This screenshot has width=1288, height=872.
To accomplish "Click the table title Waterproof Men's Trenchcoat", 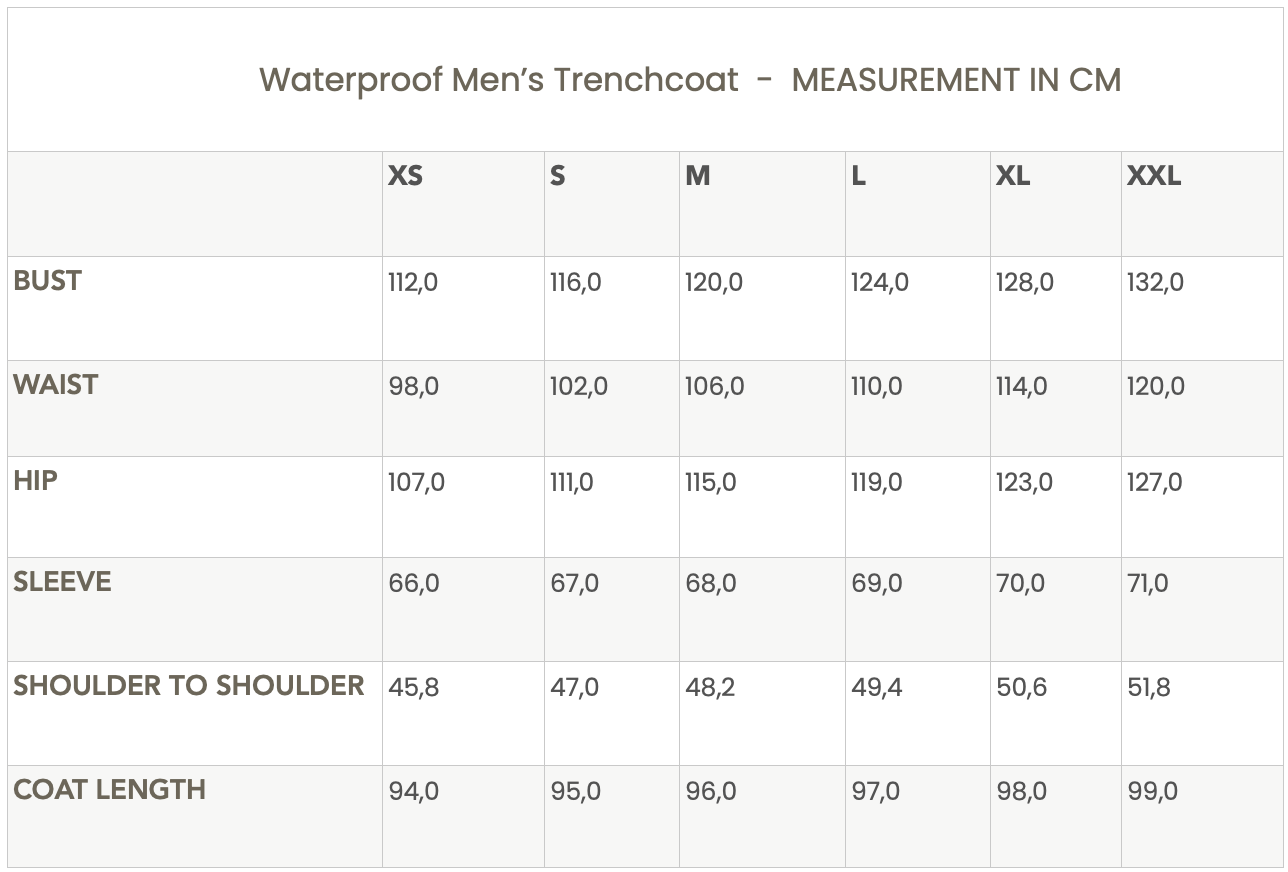I will coord(498,79).
